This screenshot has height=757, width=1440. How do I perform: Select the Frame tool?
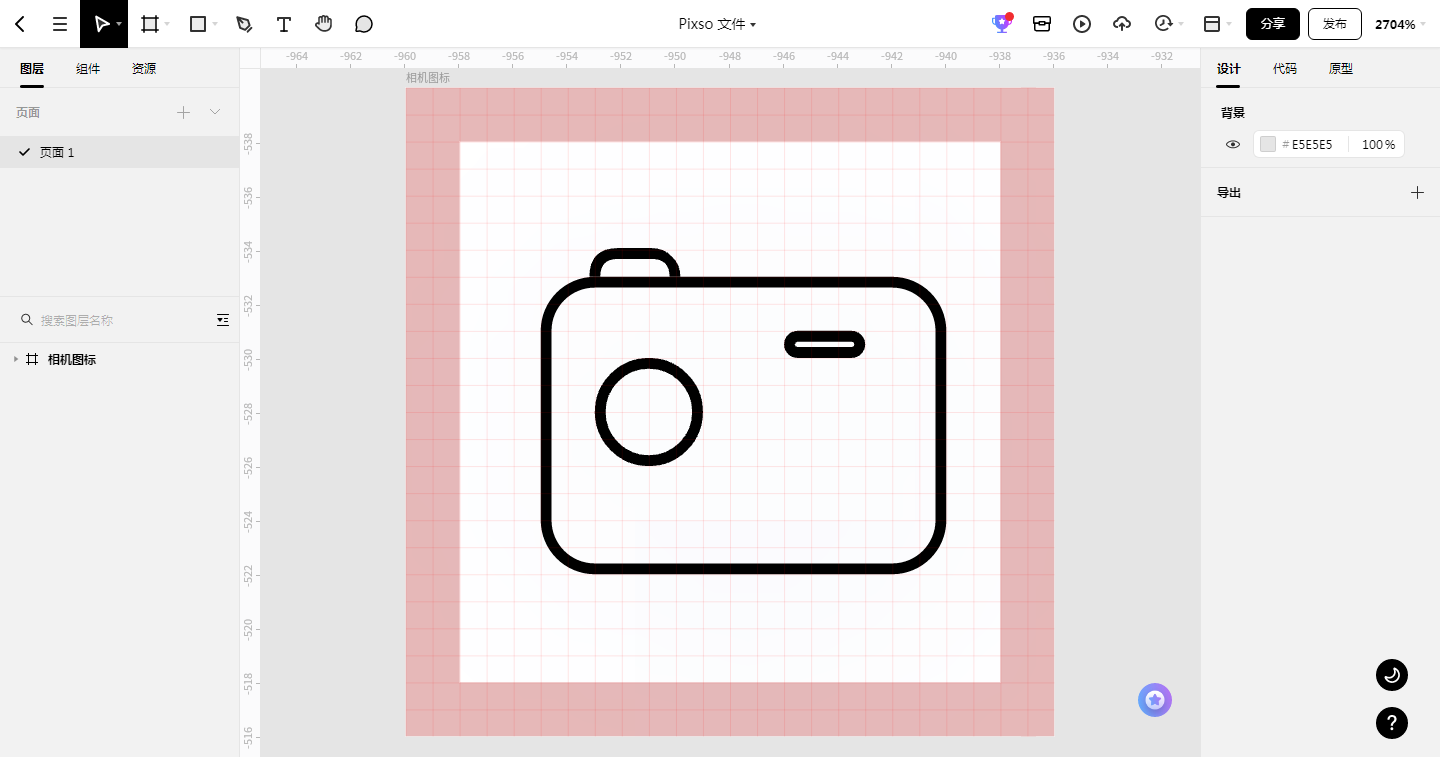coord(150,24)
